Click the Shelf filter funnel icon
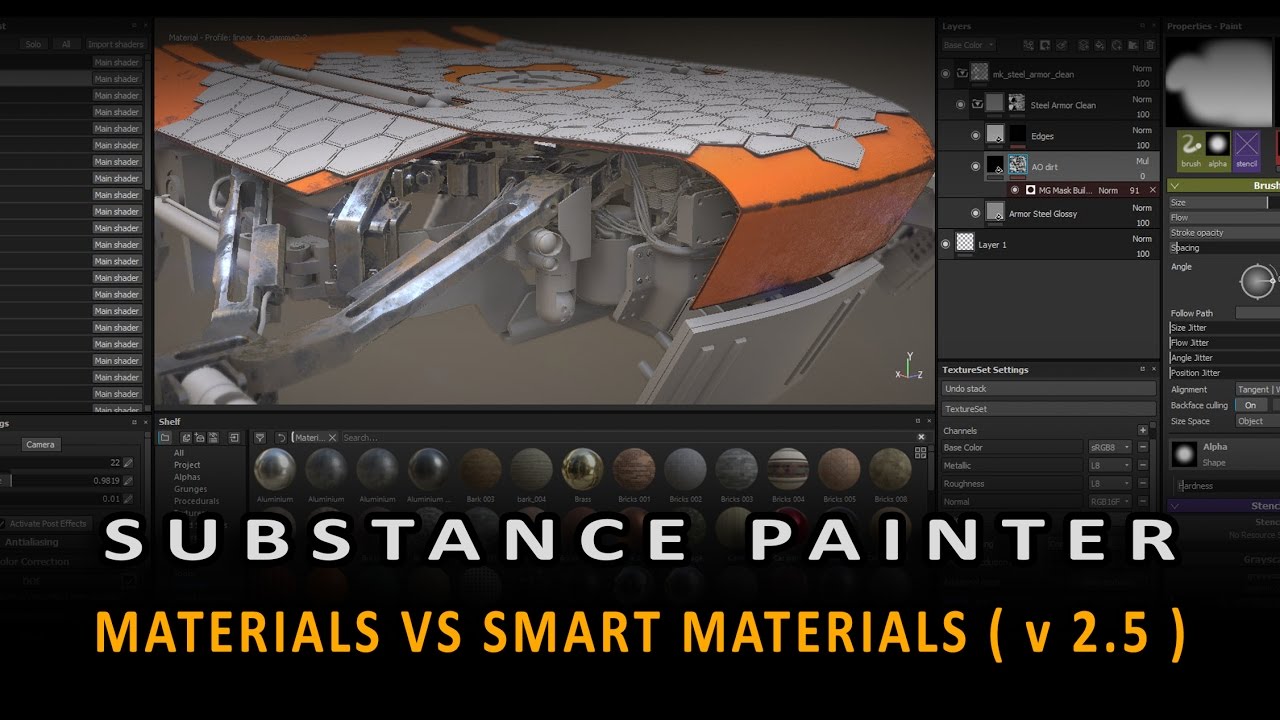 click(x=260, y=438)
